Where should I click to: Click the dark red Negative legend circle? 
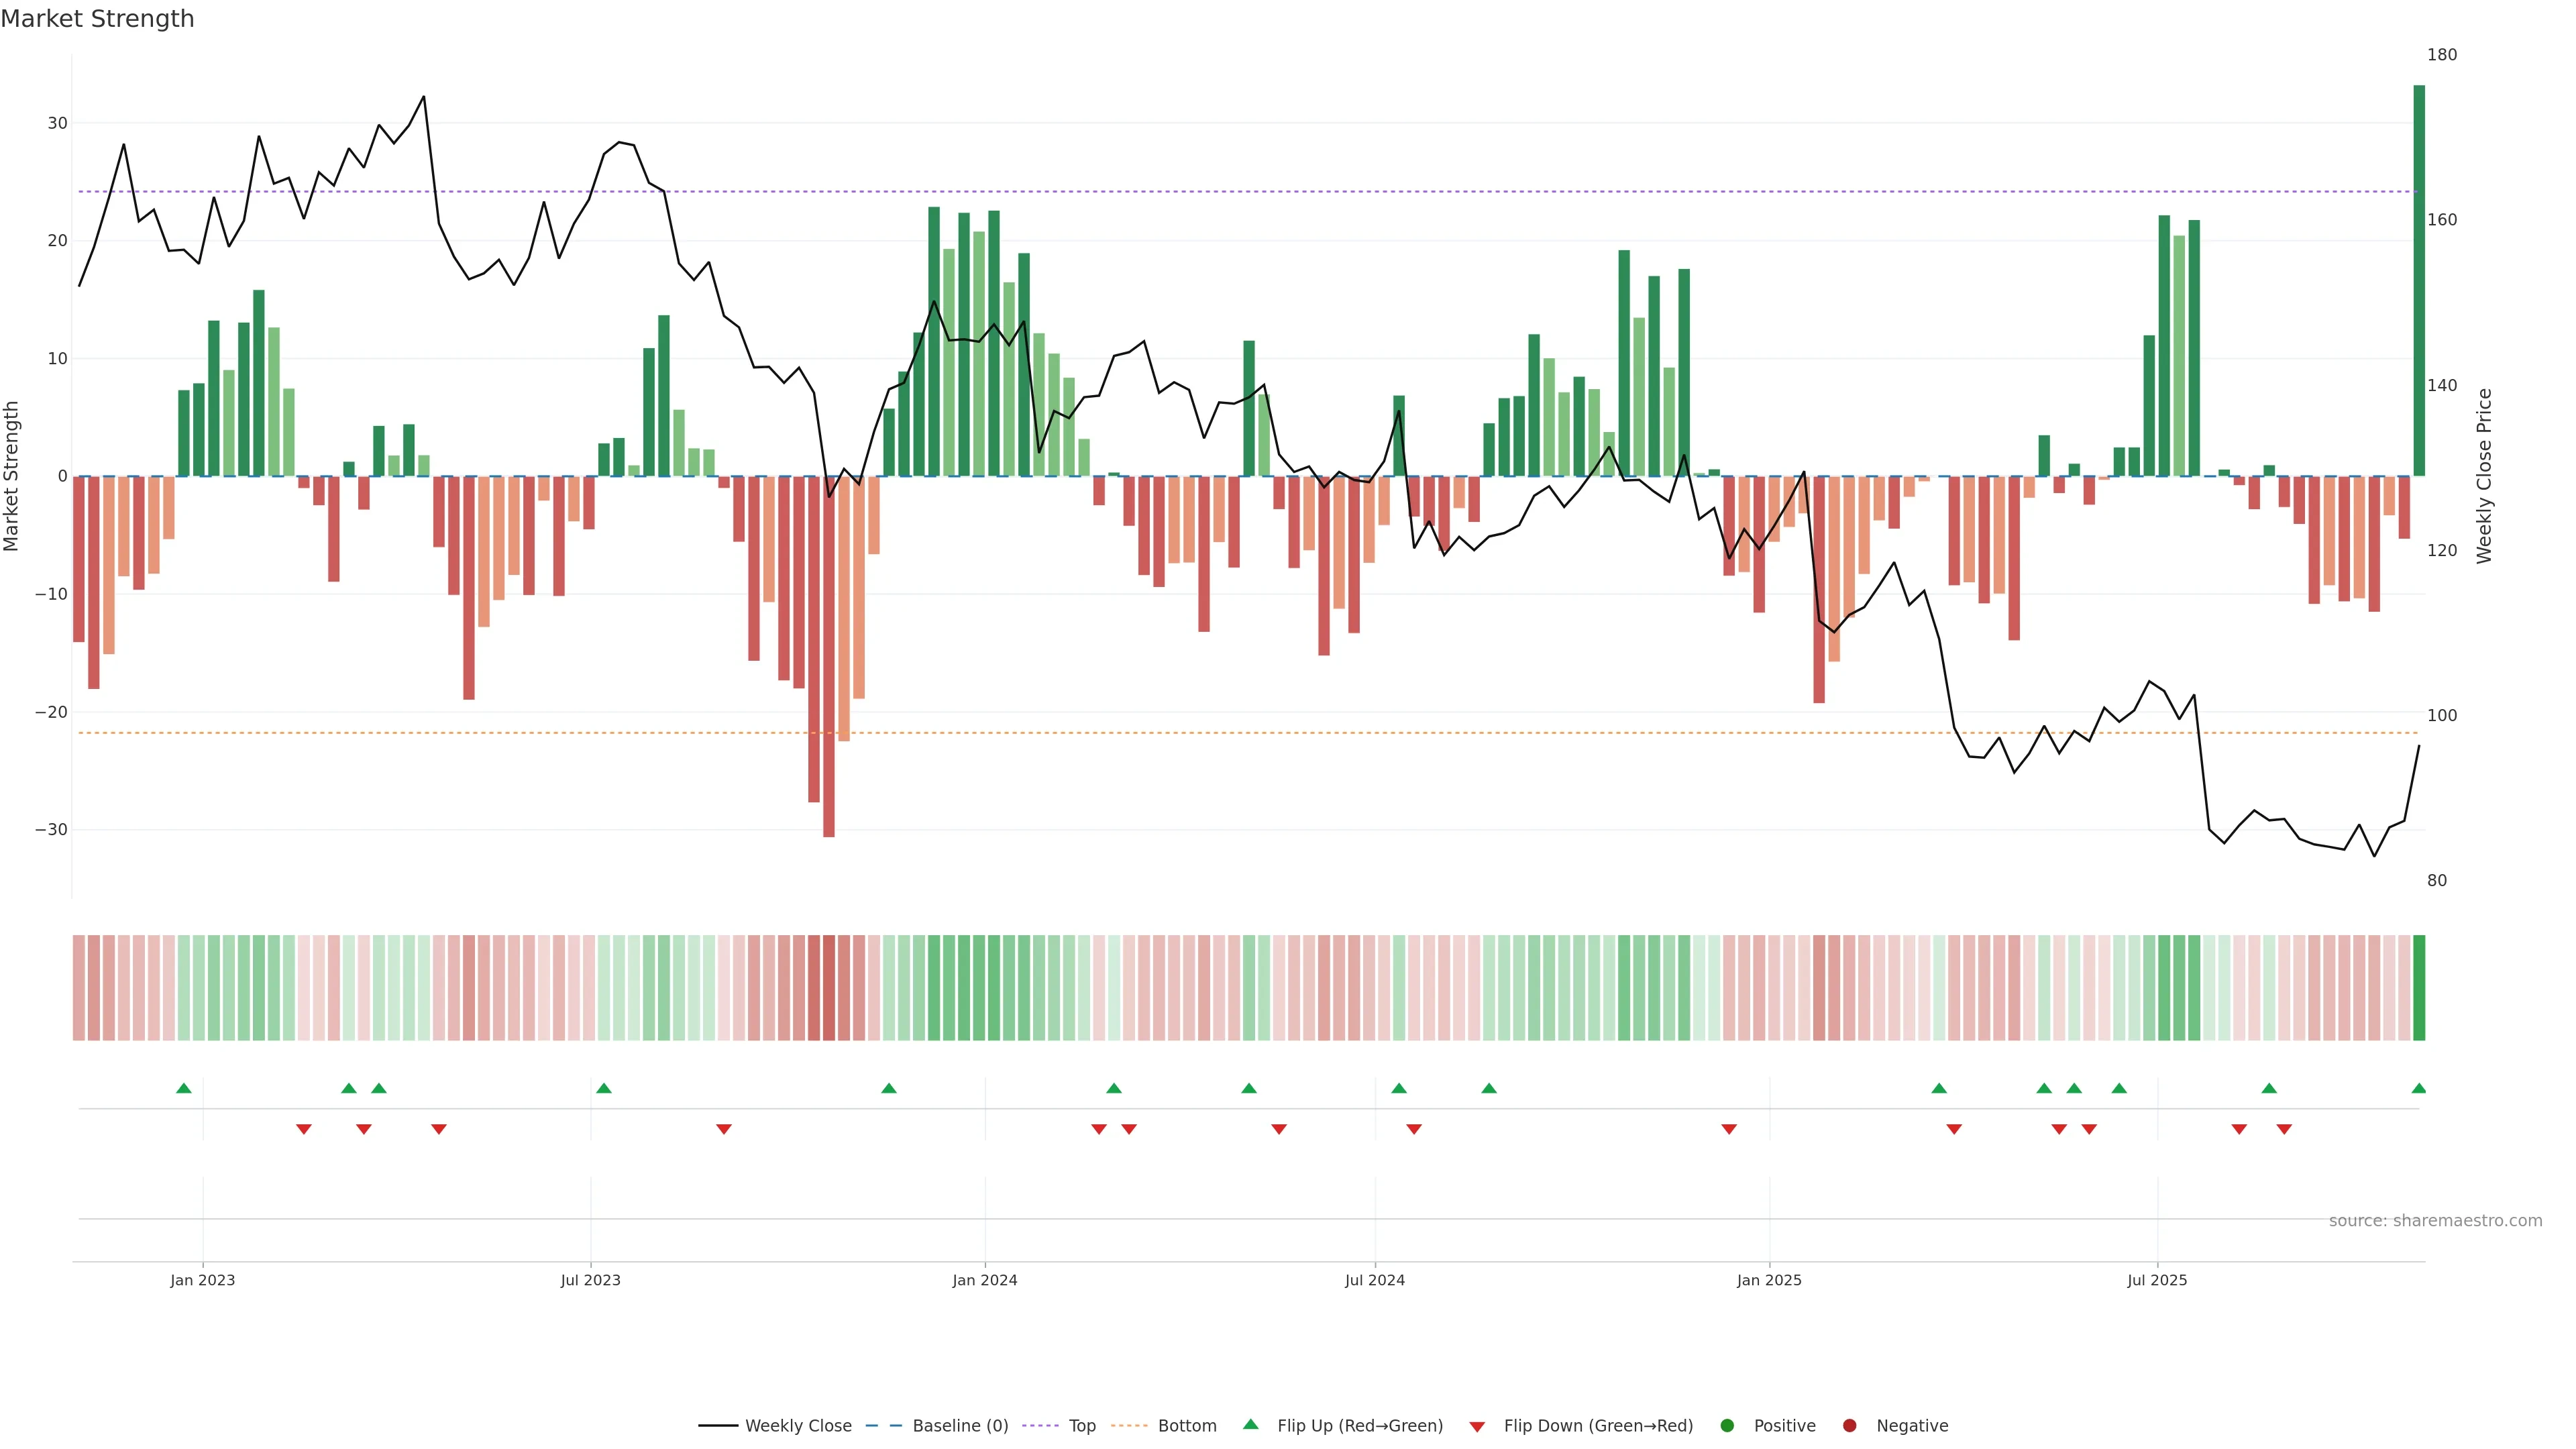1849,1426
